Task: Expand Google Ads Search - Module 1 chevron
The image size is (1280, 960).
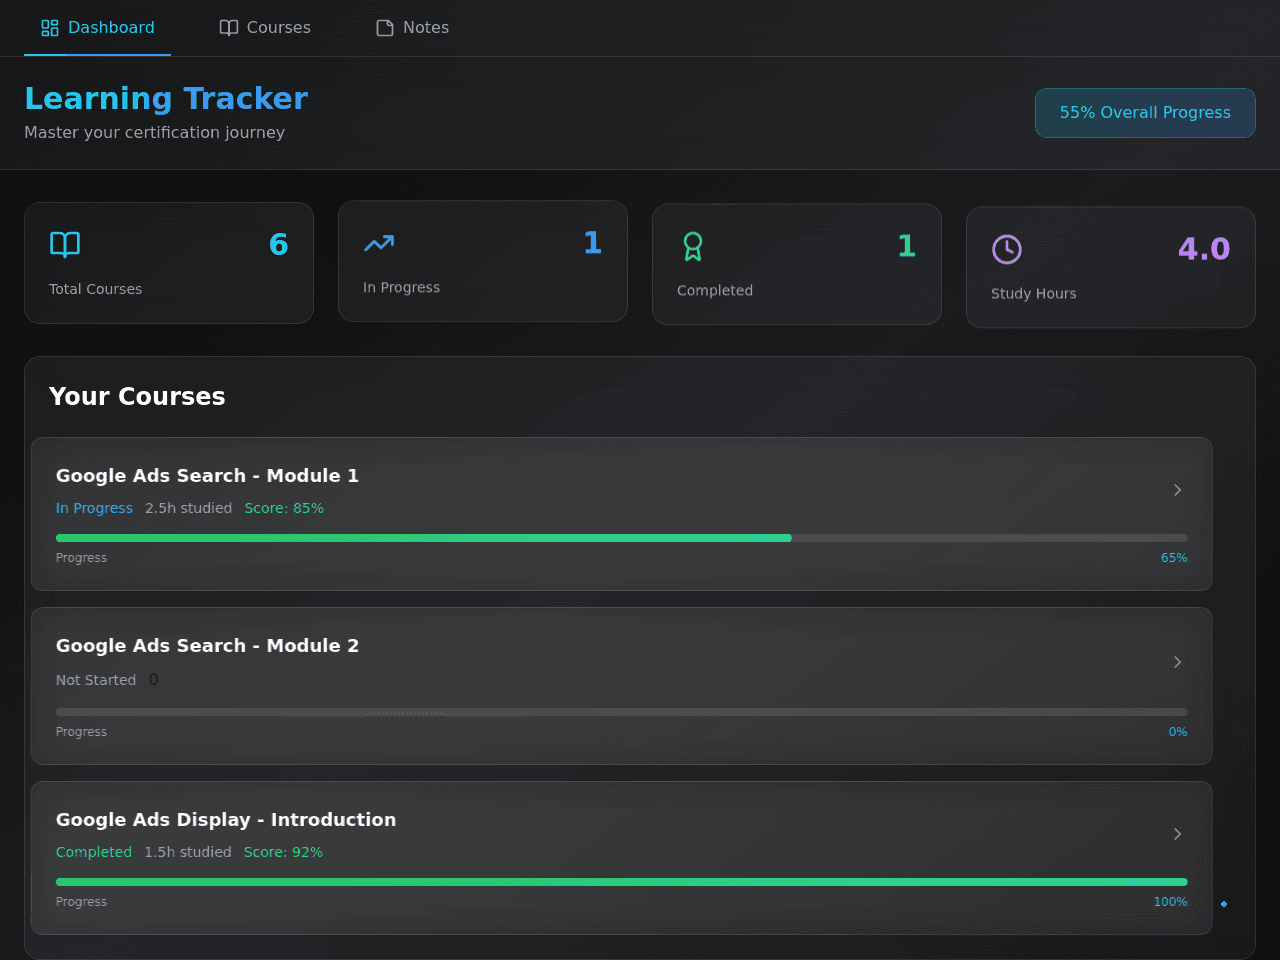Action: point(1177,490)
